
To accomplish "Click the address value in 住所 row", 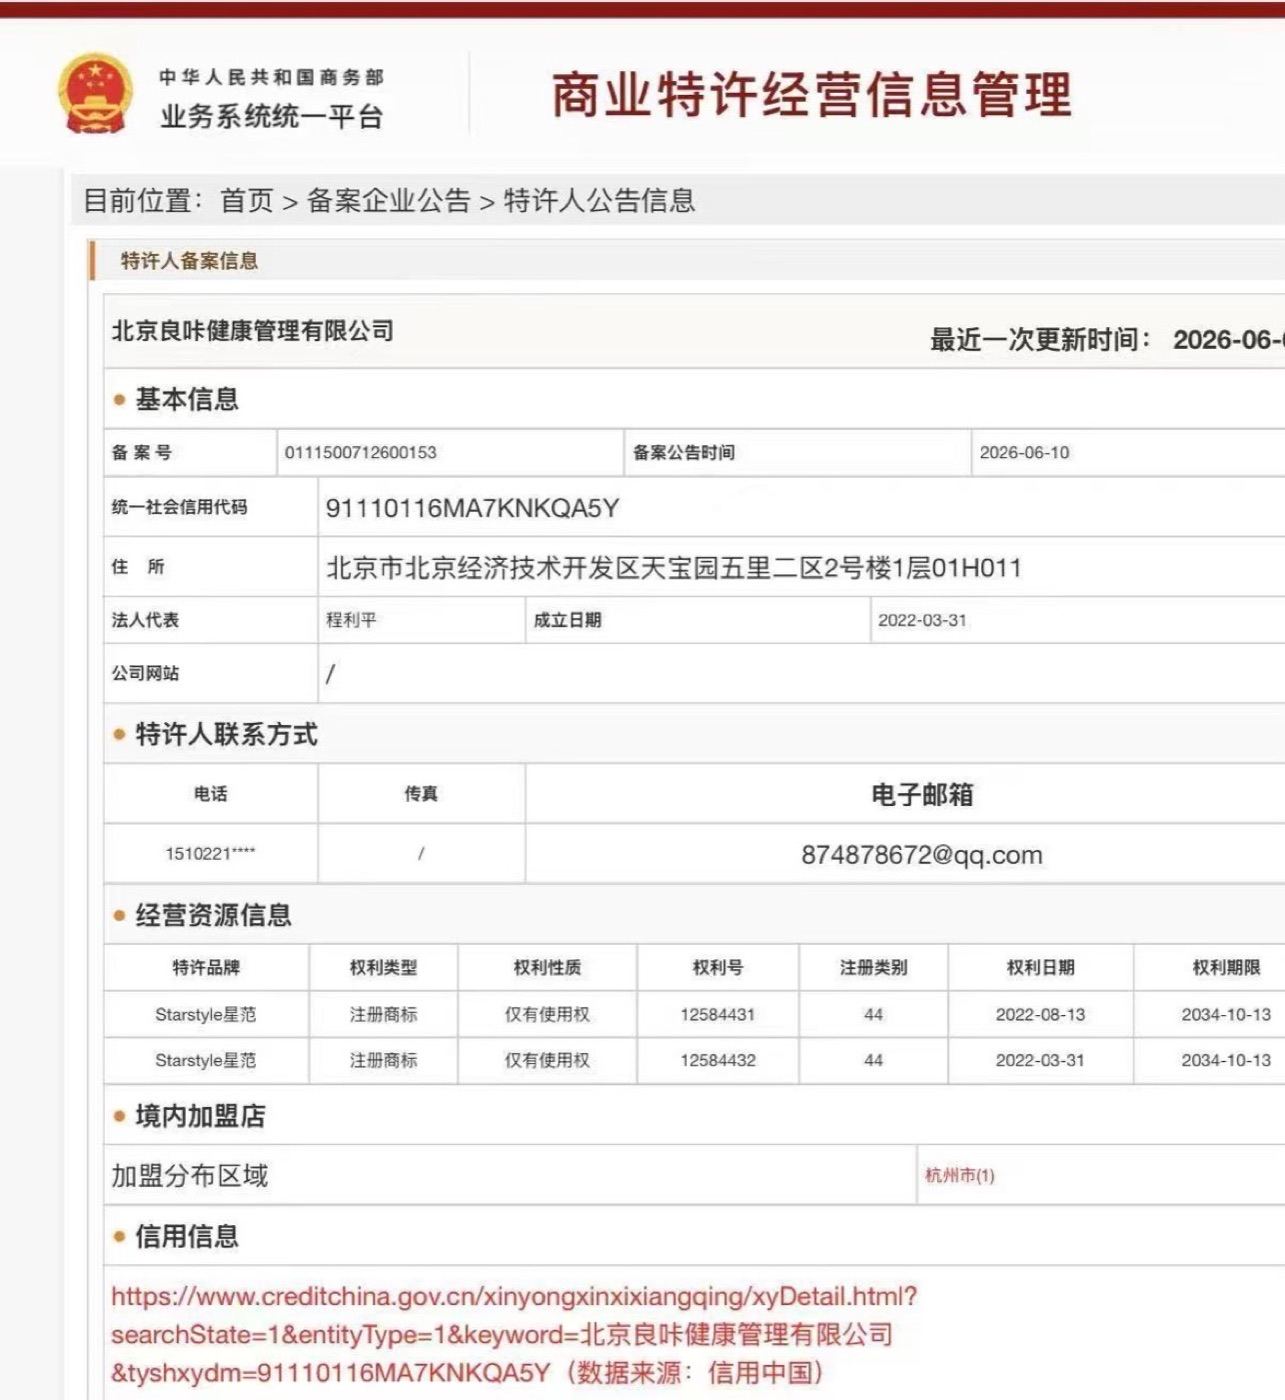I will click(674, 568).
